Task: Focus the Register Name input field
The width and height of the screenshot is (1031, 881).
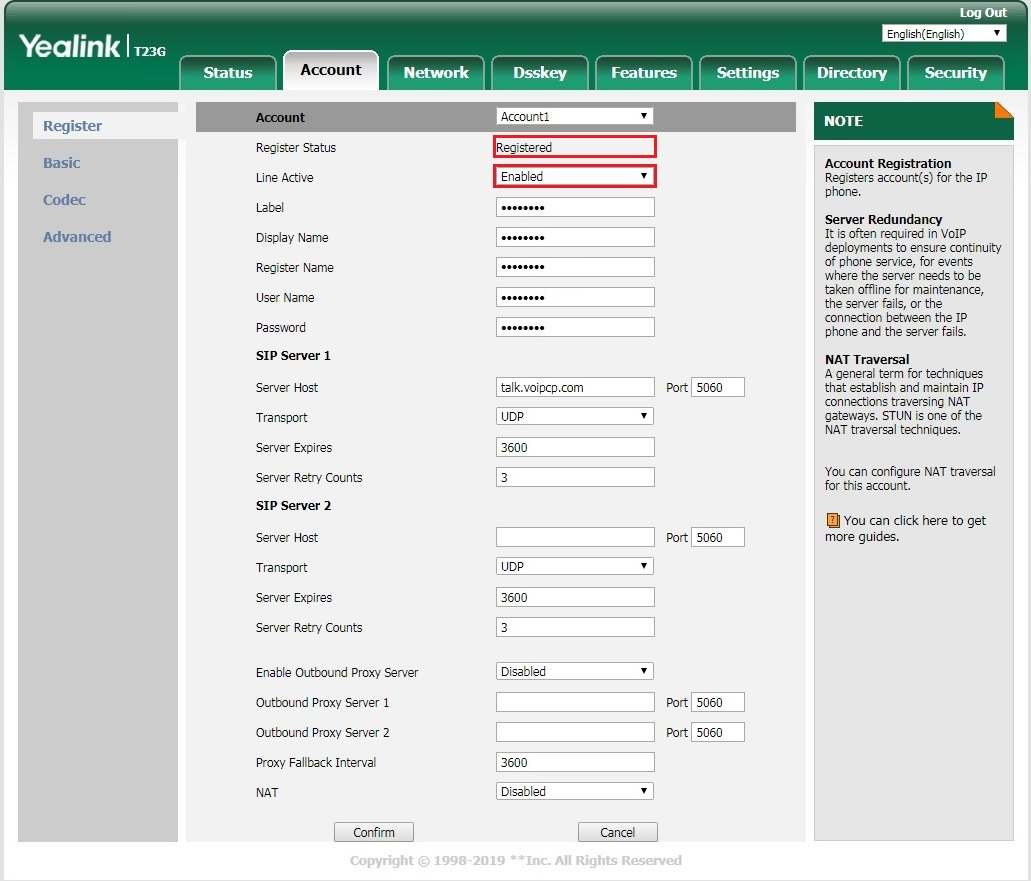Action: point(575,267)
